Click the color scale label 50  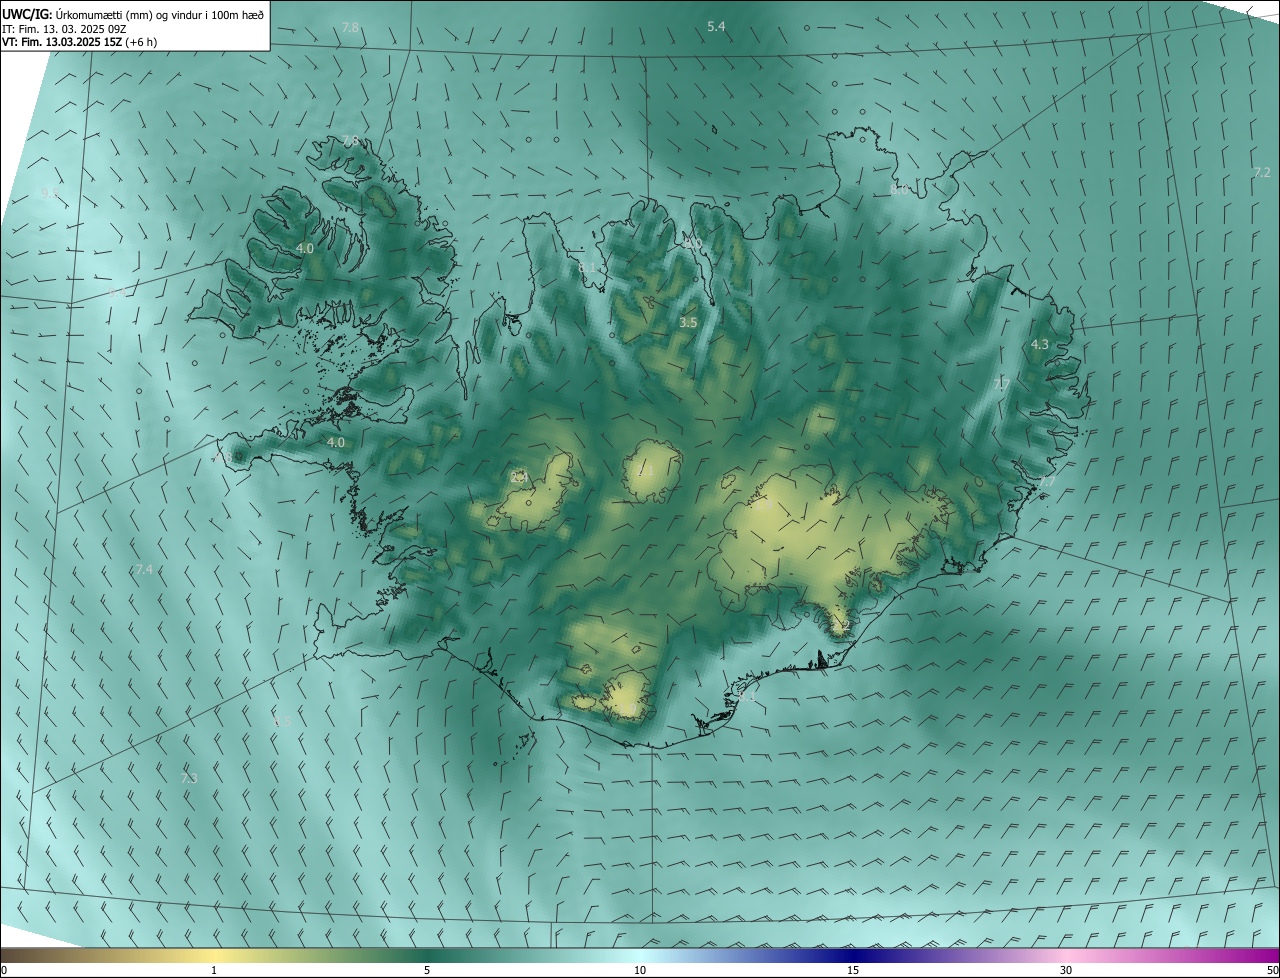[x=1271, y=970]
